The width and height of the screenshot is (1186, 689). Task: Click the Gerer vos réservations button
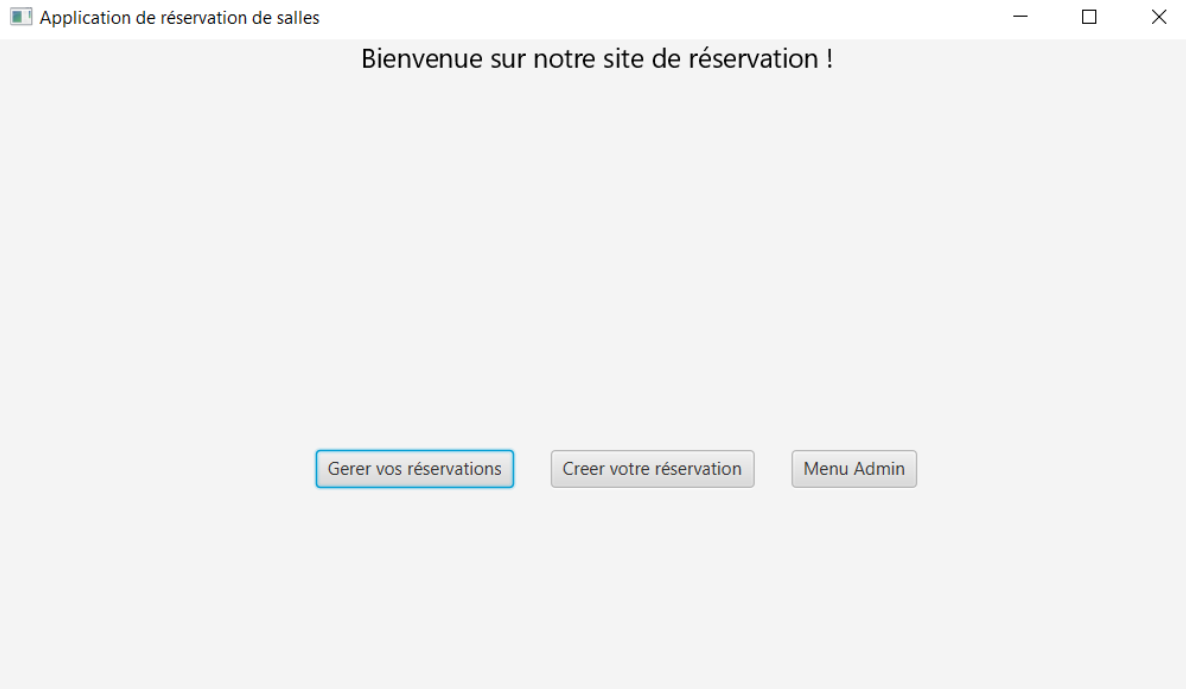click(414, 469)
